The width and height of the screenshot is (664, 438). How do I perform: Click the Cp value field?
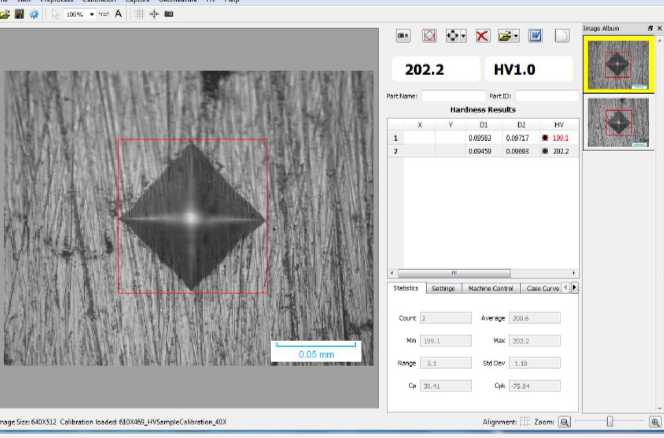click(445, 386)
